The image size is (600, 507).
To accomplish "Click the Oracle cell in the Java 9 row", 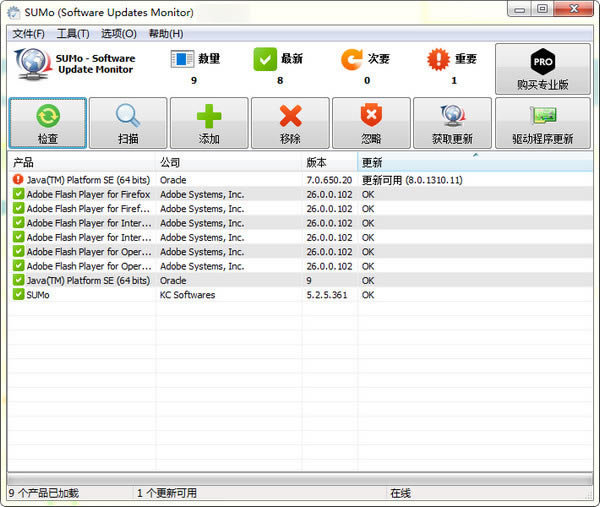I will [173, 280].
